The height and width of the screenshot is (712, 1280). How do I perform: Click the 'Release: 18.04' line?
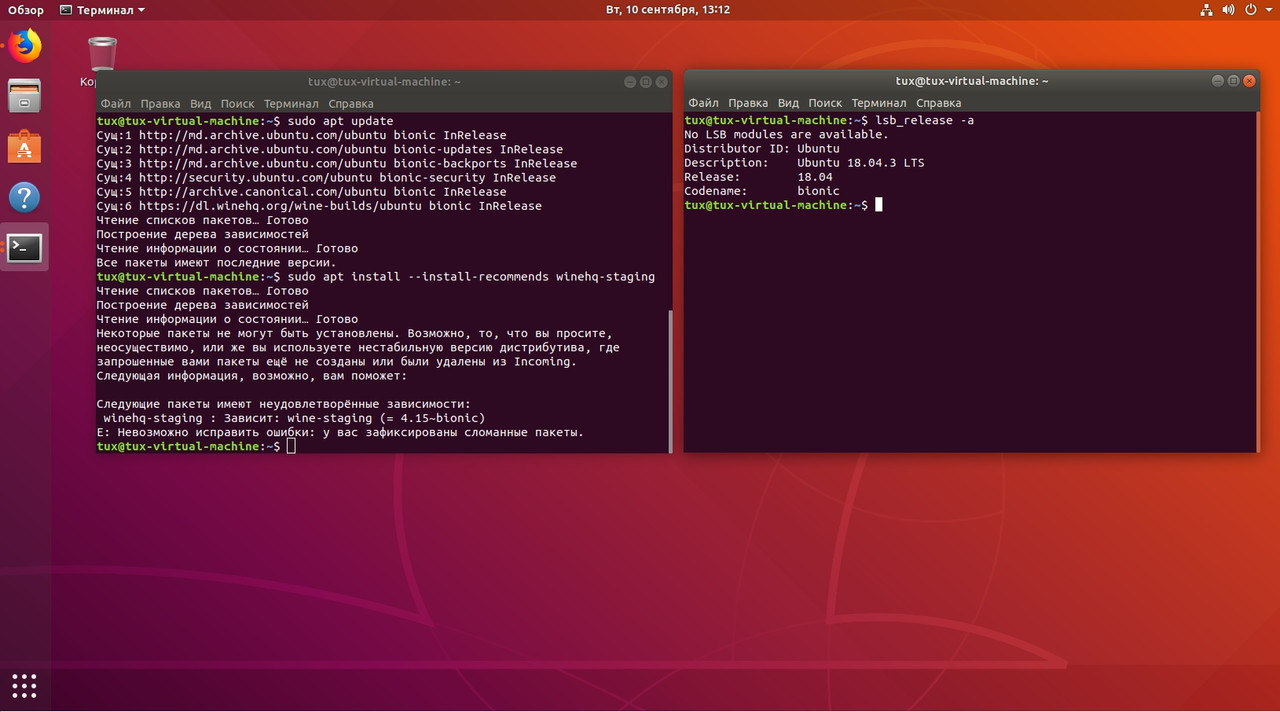[758, 176]
